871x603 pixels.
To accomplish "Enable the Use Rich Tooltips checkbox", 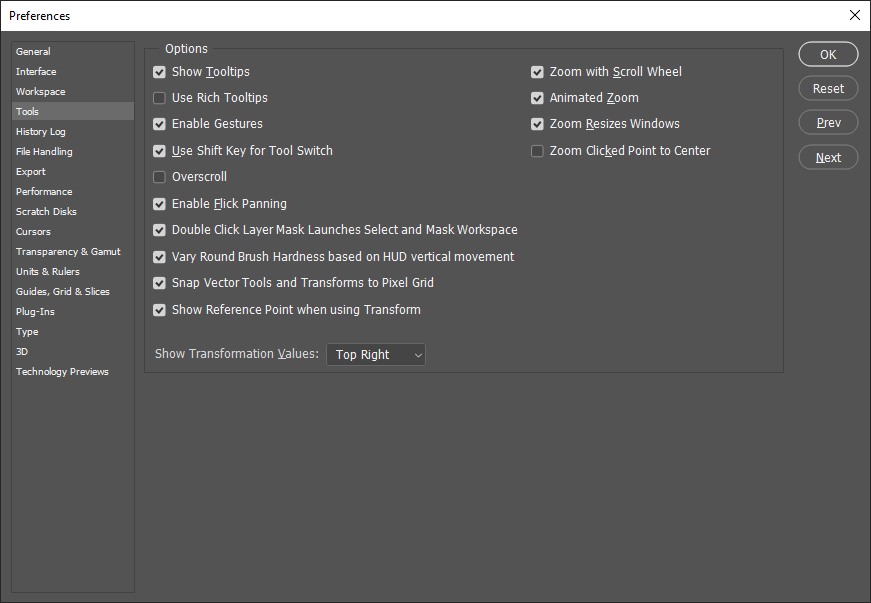I will (x=160, y=98).
